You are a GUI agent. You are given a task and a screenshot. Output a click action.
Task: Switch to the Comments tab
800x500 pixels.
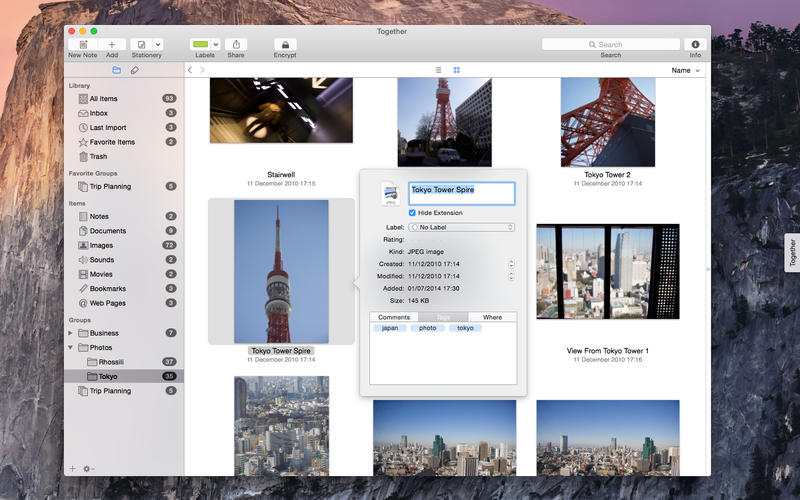[x=394, y=317]
